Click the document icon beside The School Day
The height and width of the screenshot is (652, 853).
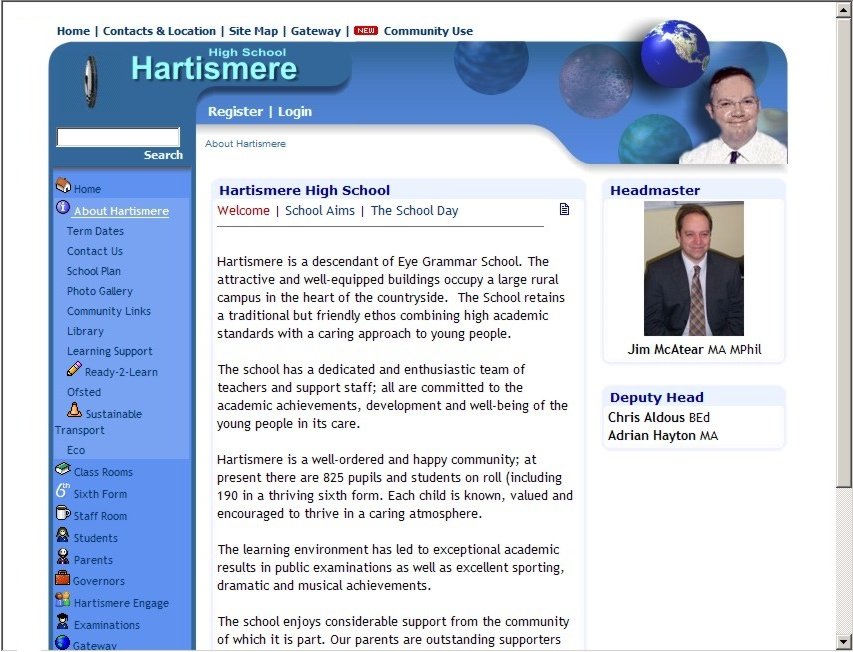564,210
